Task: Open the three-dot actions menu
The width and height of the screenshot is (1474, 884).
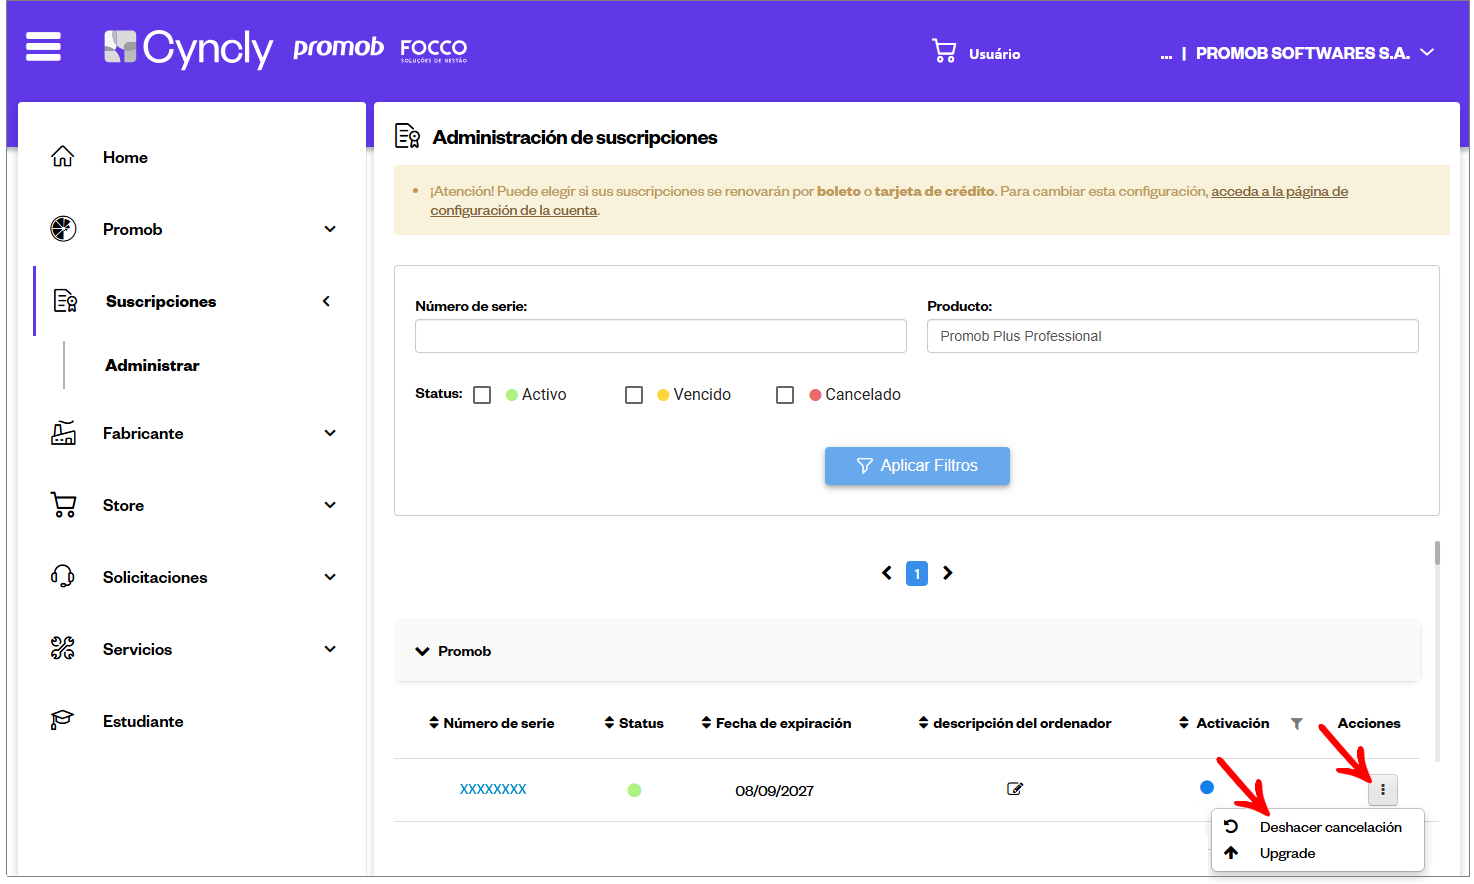Action: point(1383,790)
